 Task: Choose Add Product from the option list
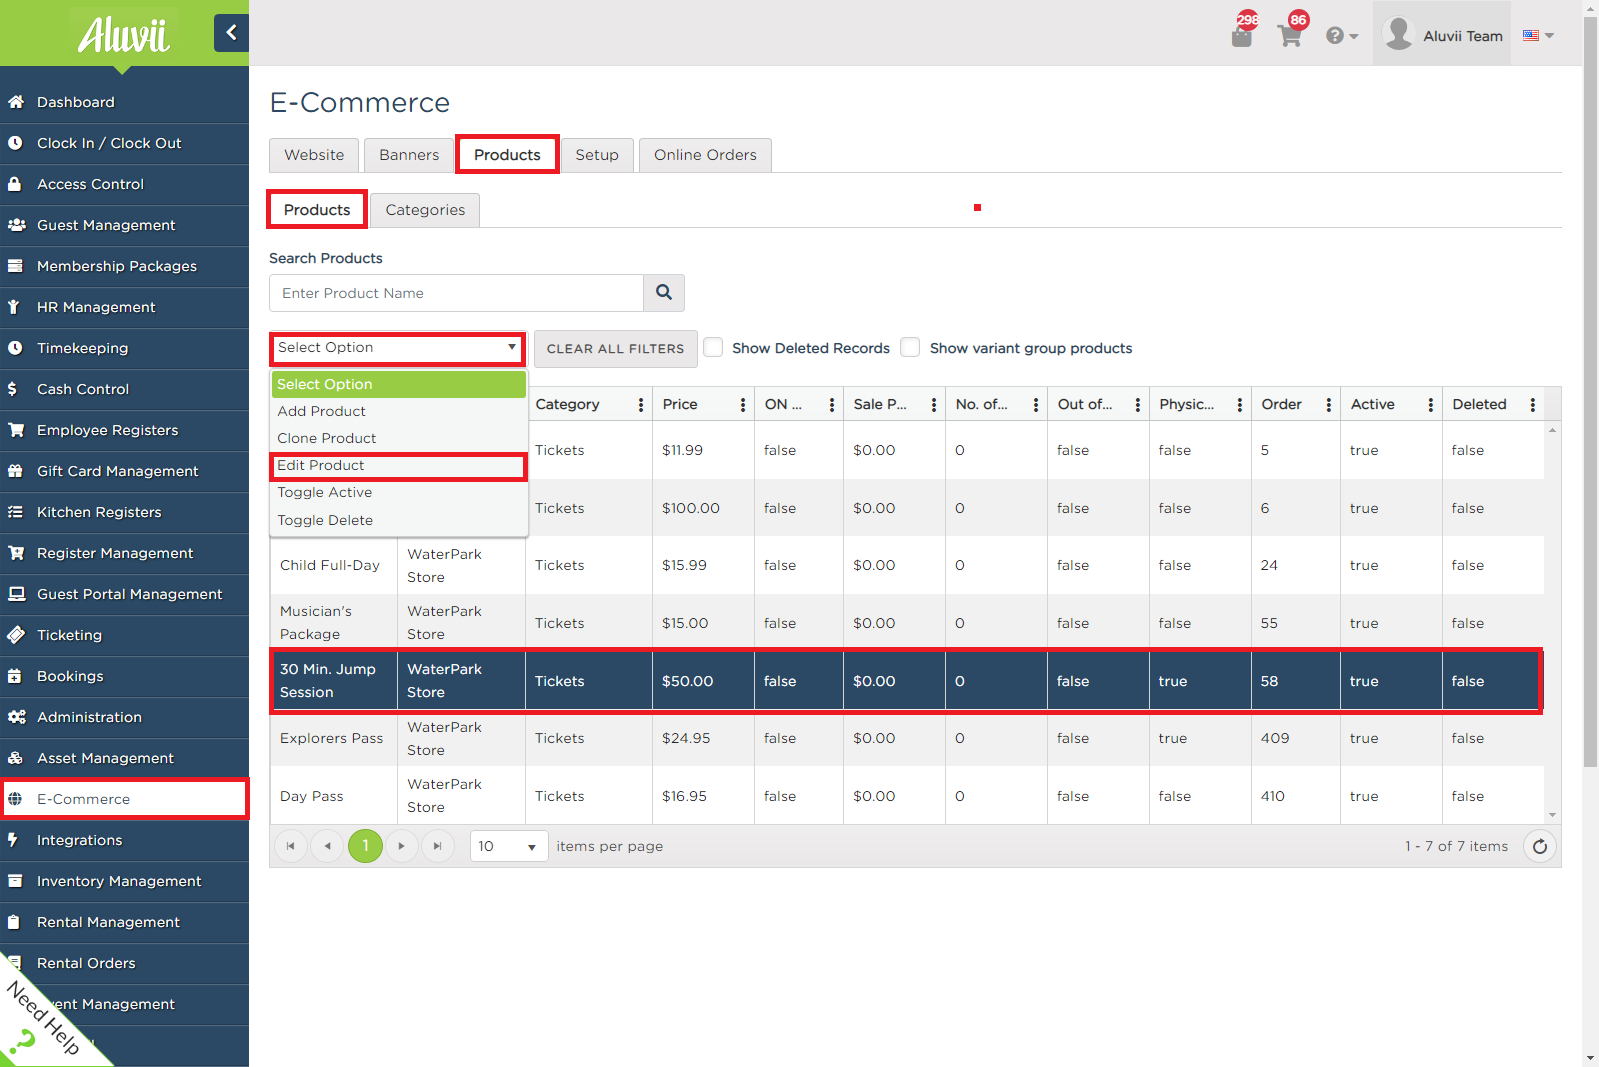pyautogui.click(x=399, y=411)
